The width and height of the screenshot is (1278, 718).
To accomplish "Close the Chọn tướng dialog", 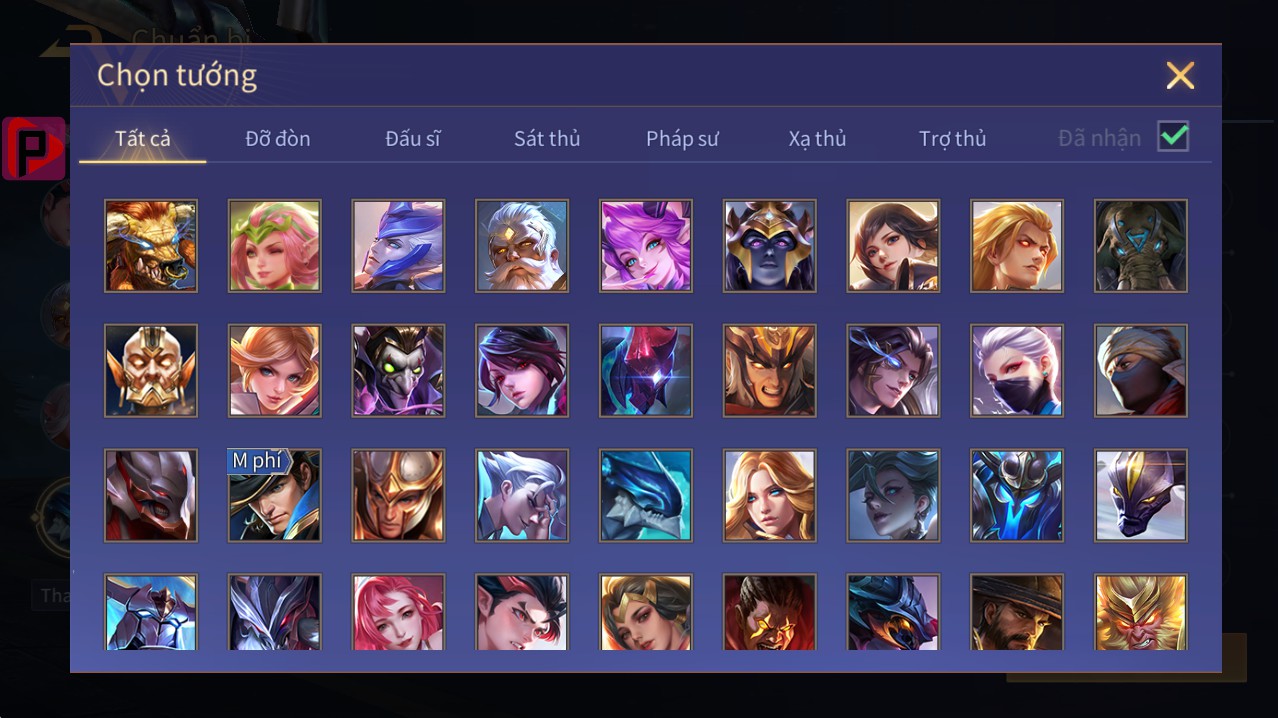I will click(1180, 75).
